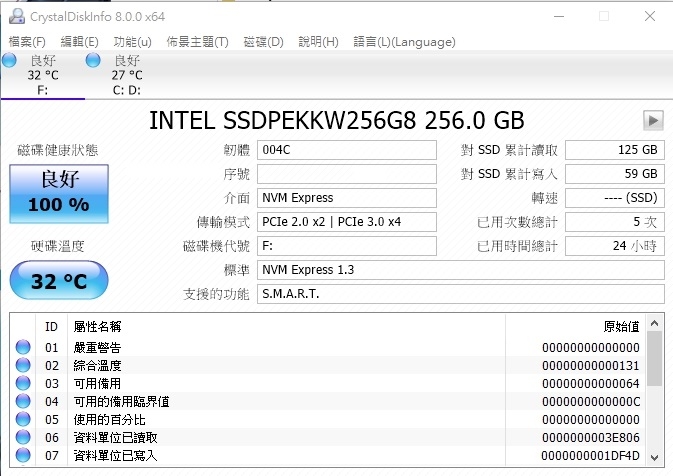Image resolution: width=673 pixels, height=476 pixels.
Task: Click the firmware field showing 004C
Action: 347,150
